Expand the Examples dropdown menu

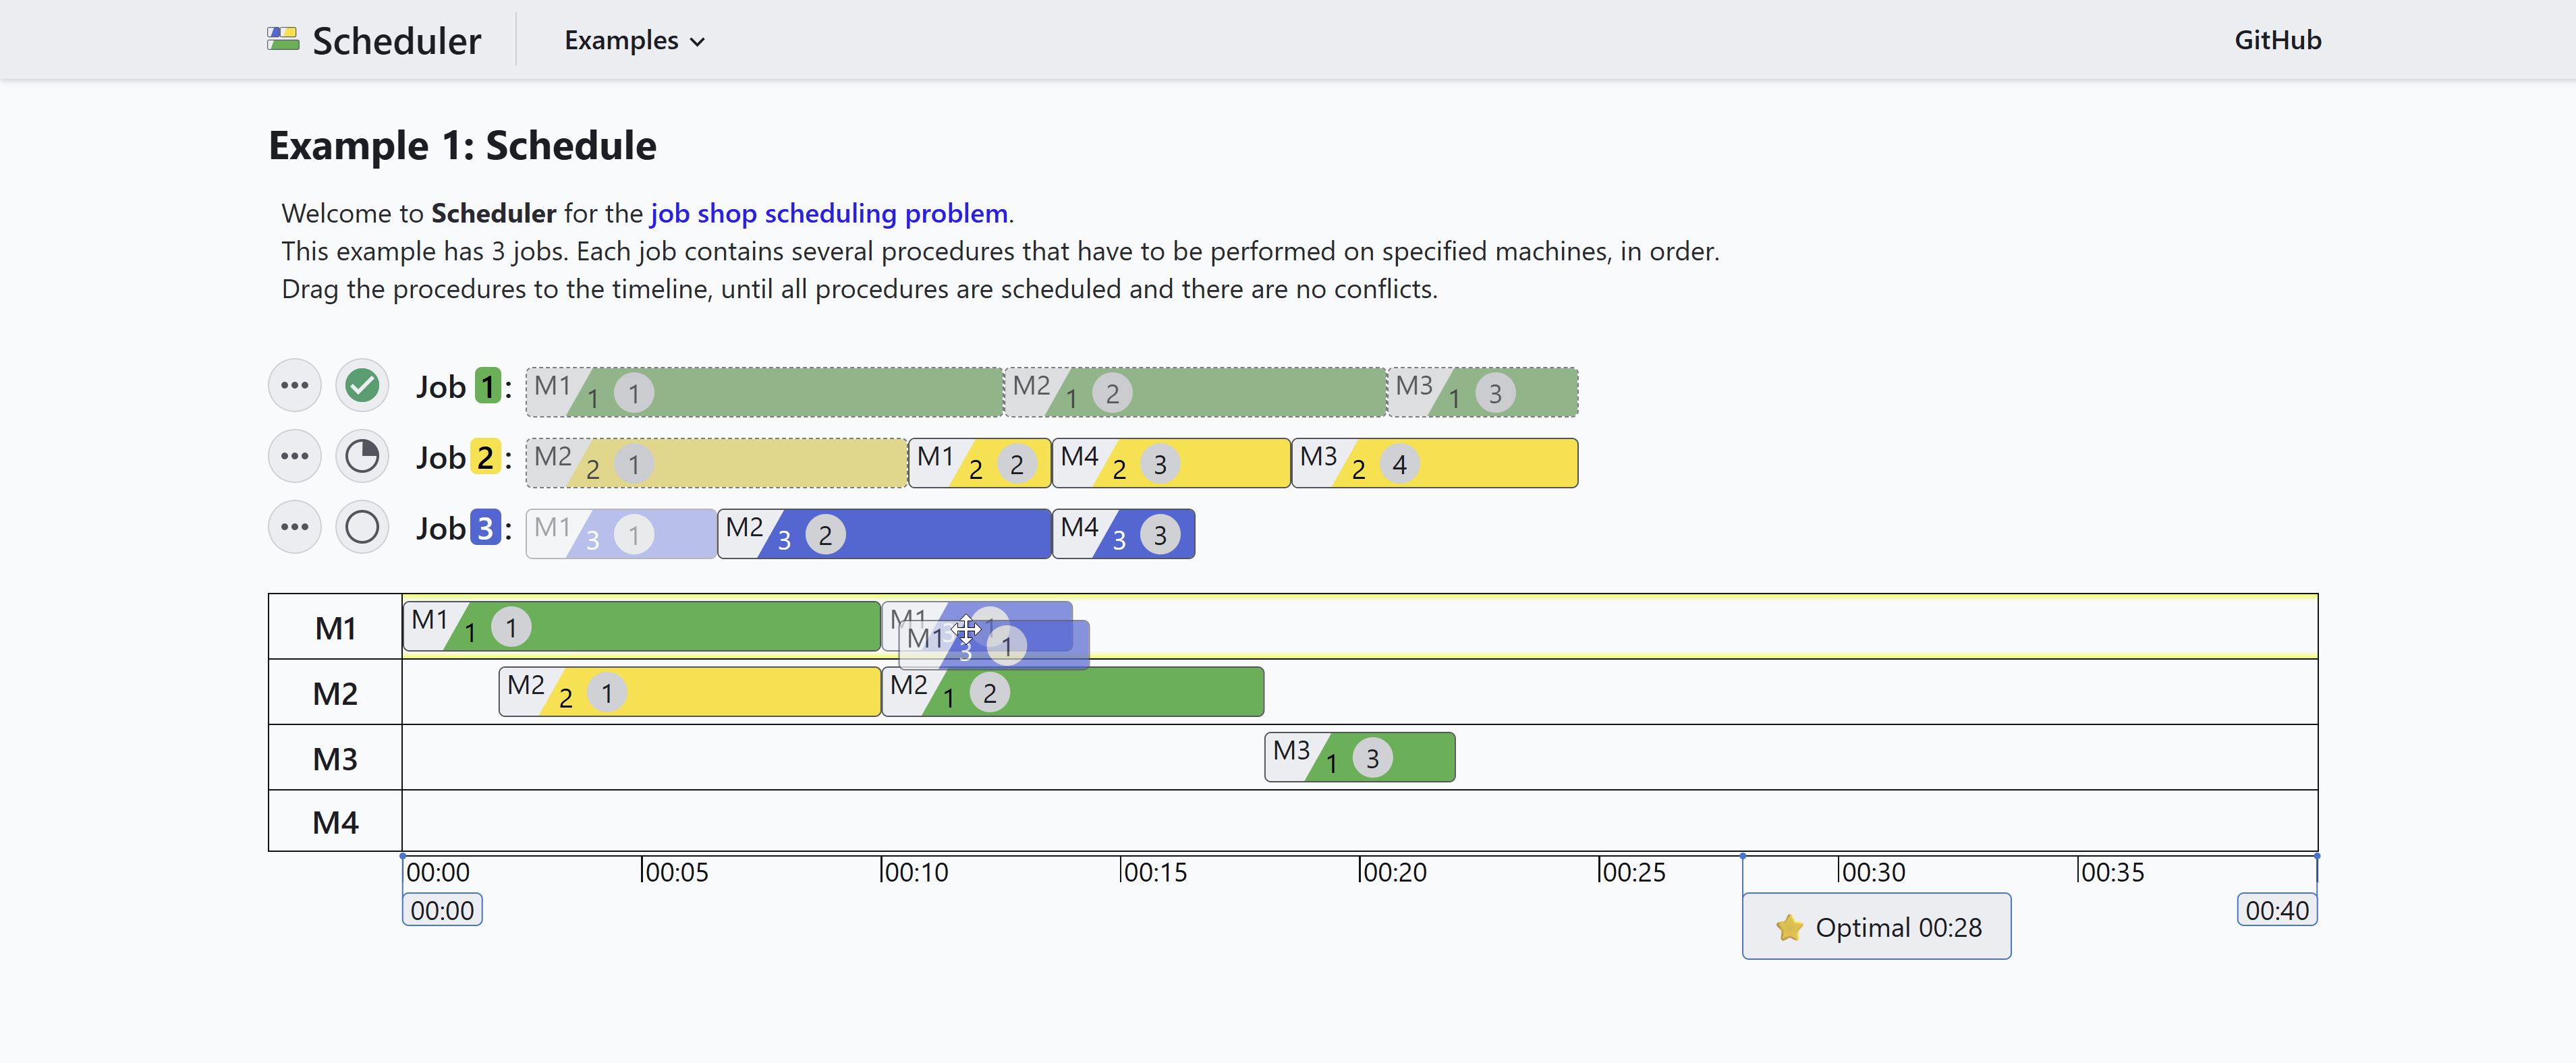(634, 41)
